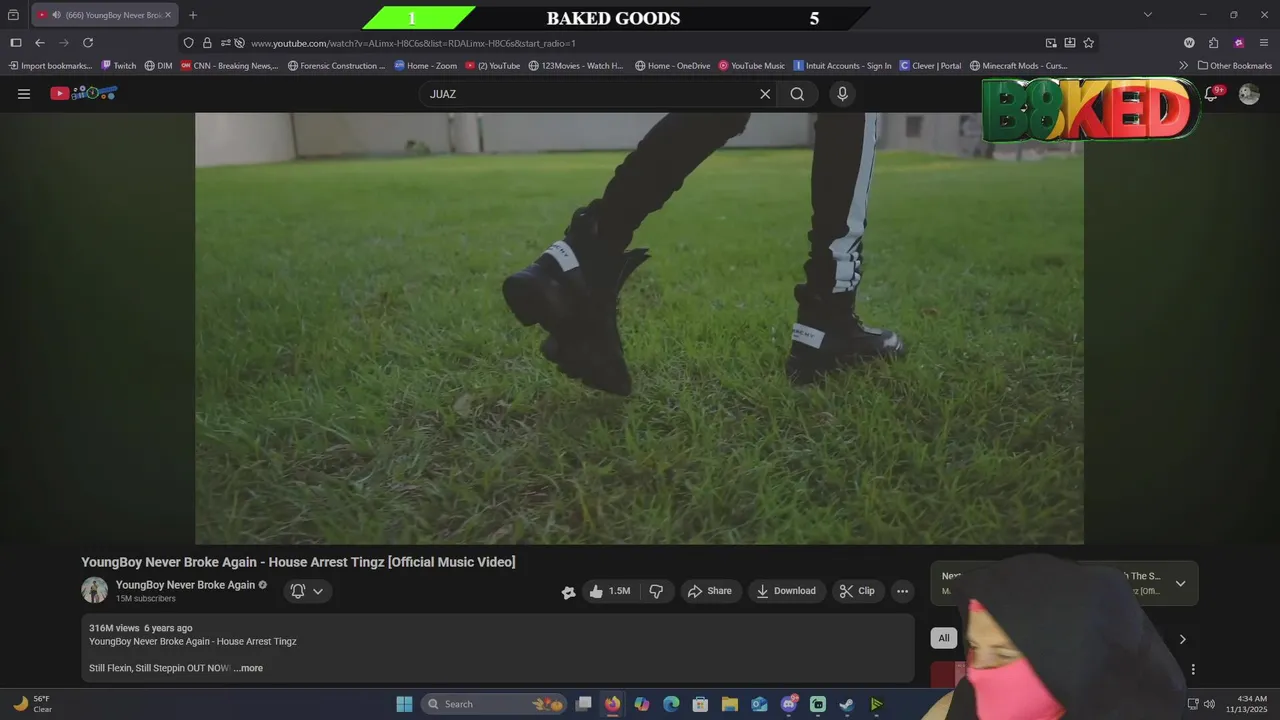Create a Clip of the video
The image size is (1280, 720).
pos(858,591)
